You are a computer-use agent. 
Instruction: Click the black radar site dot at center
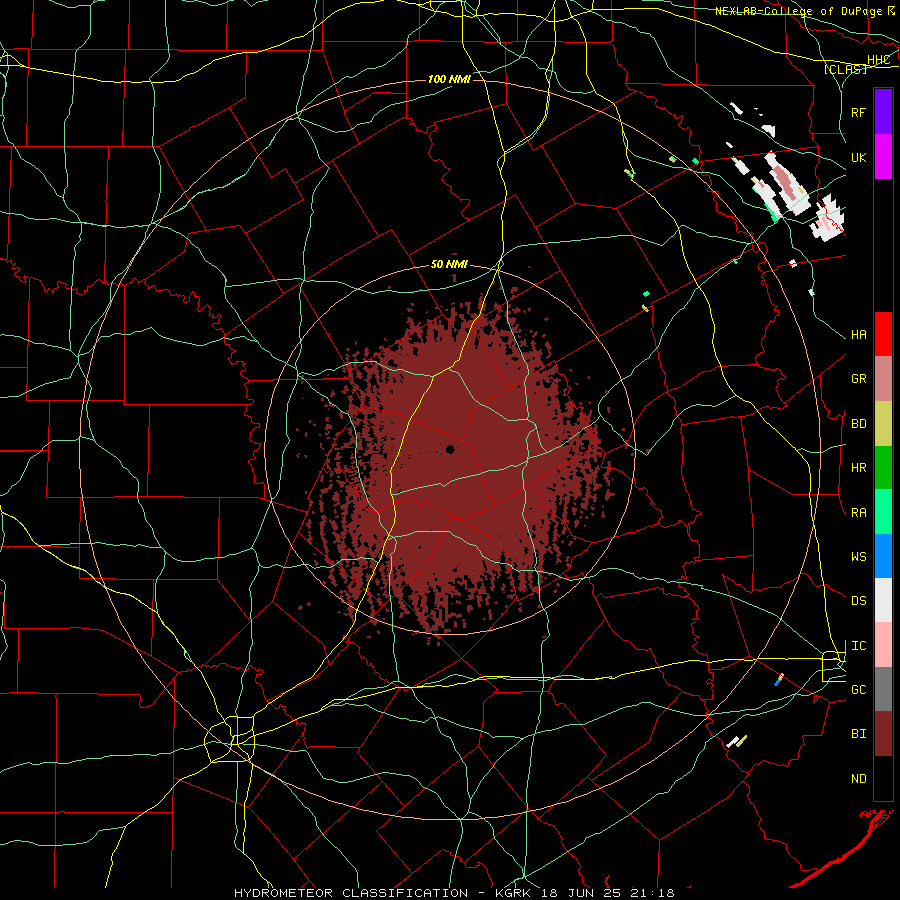point(450,449)
